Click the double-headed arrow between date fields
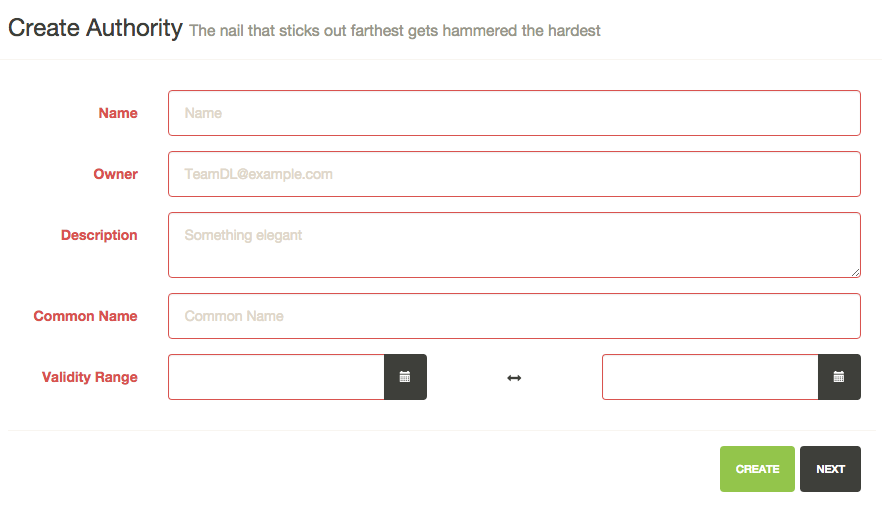 [x=514, y=378]
